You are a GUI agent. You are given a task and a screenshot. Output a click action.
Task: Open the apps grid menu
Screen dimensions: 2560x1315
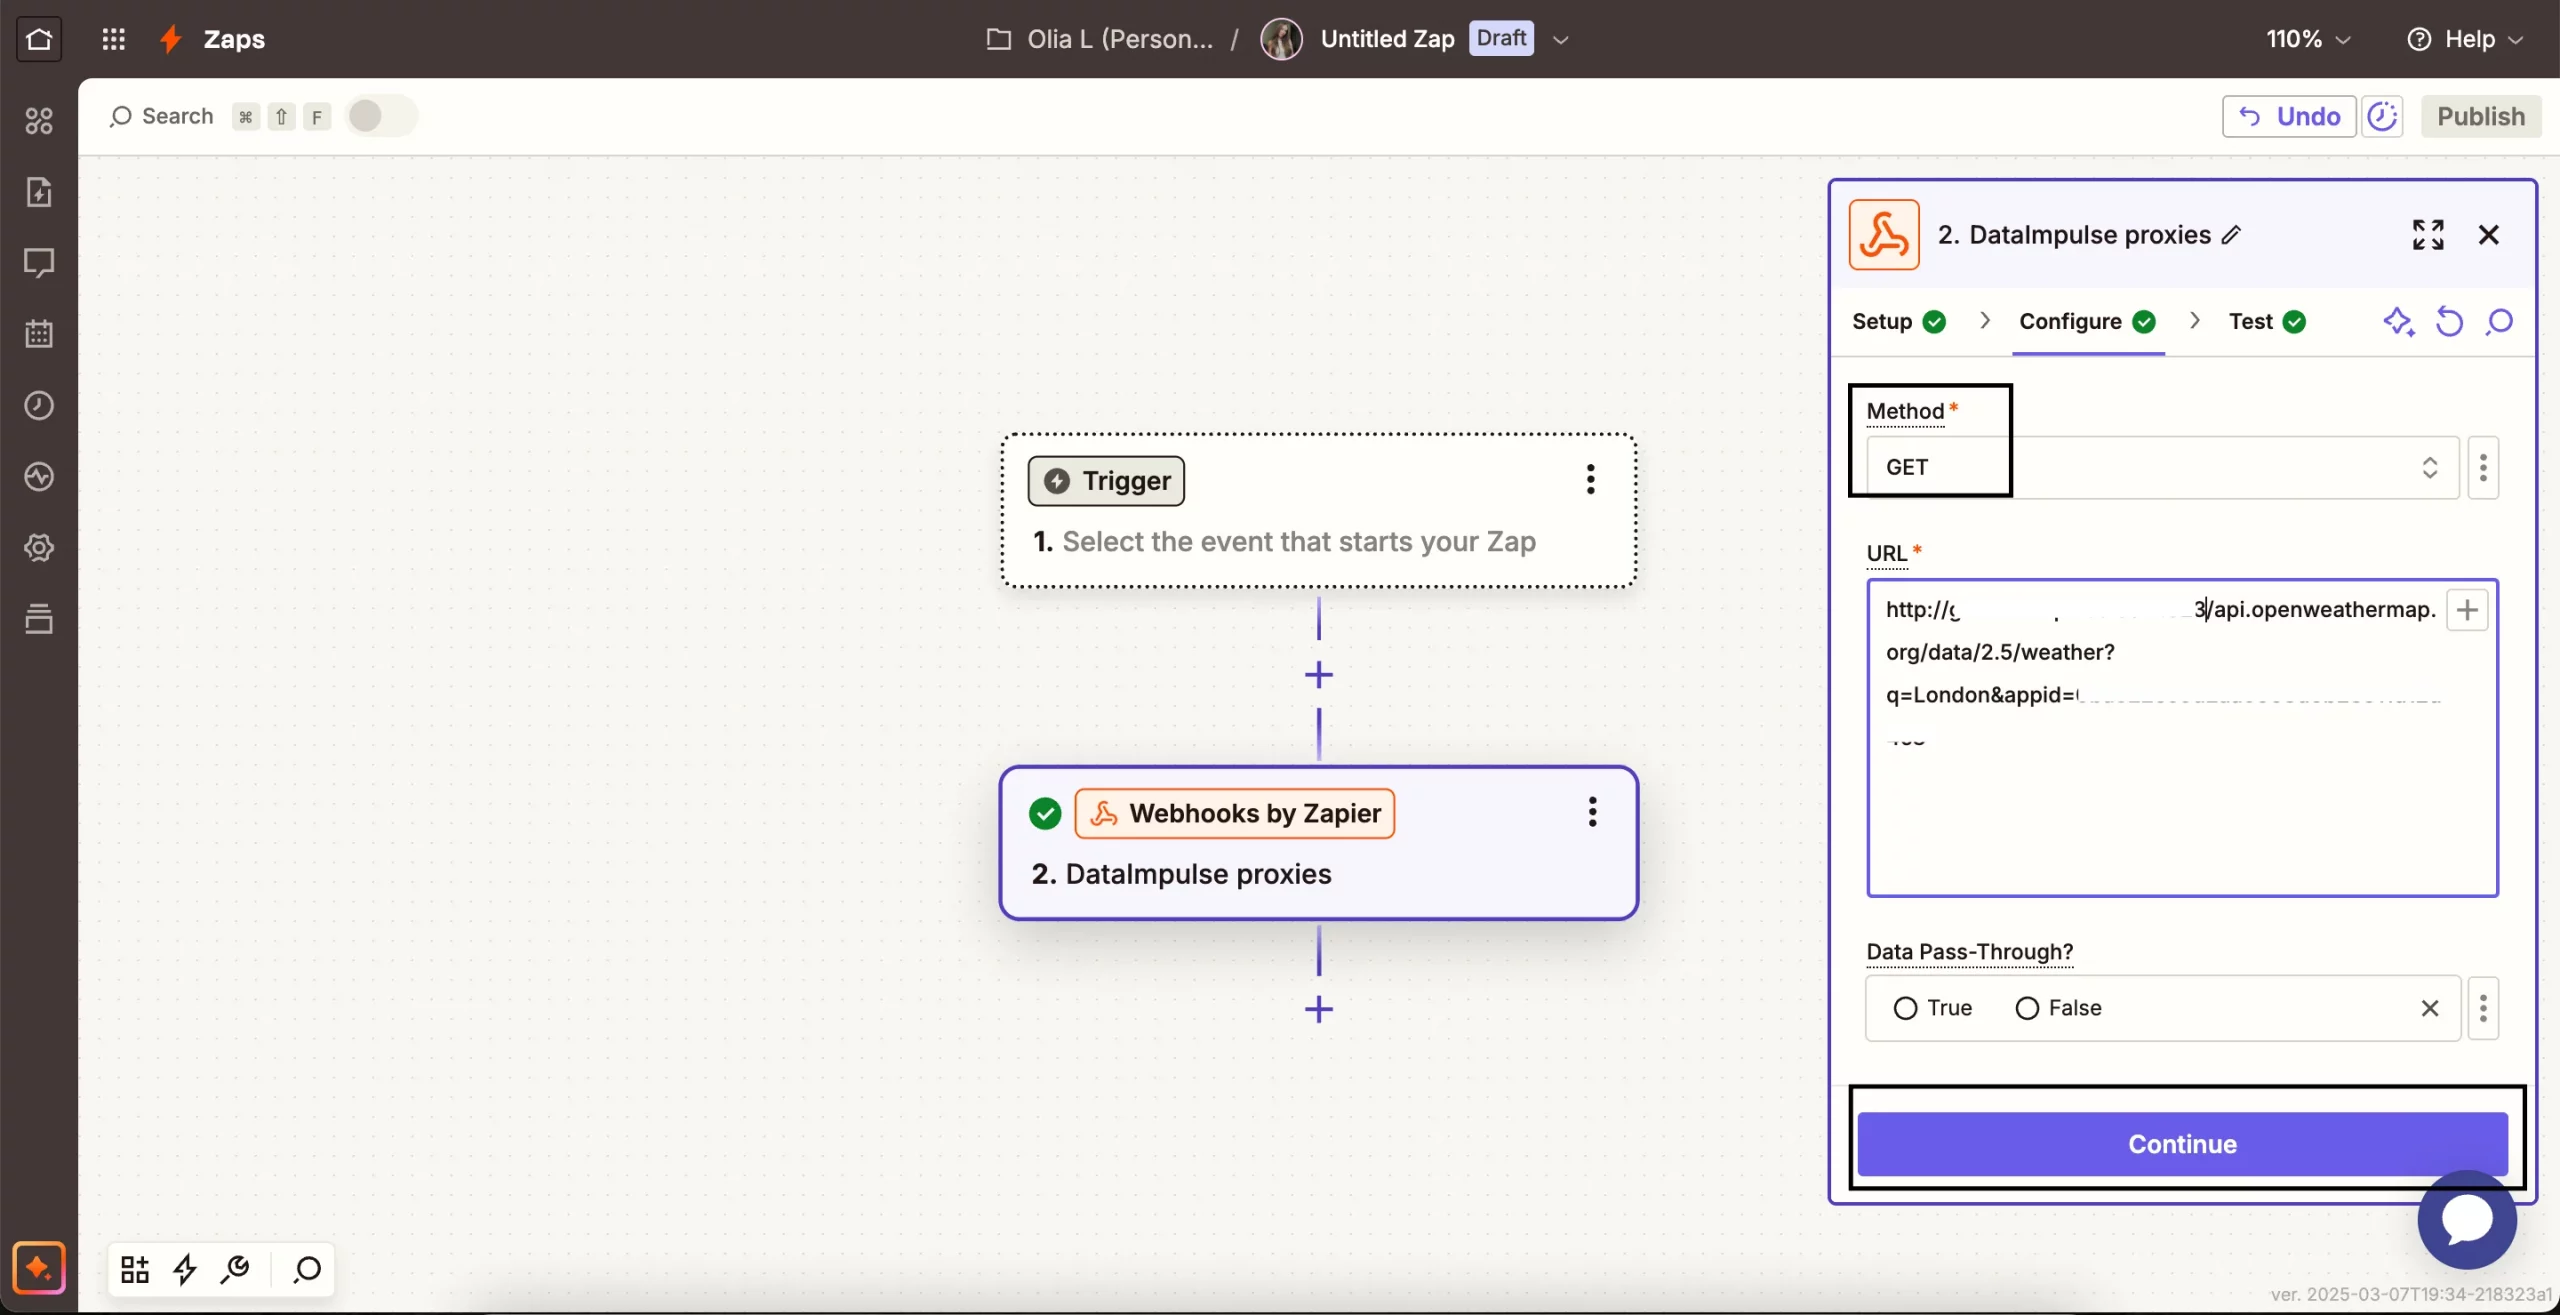point(114,39)
